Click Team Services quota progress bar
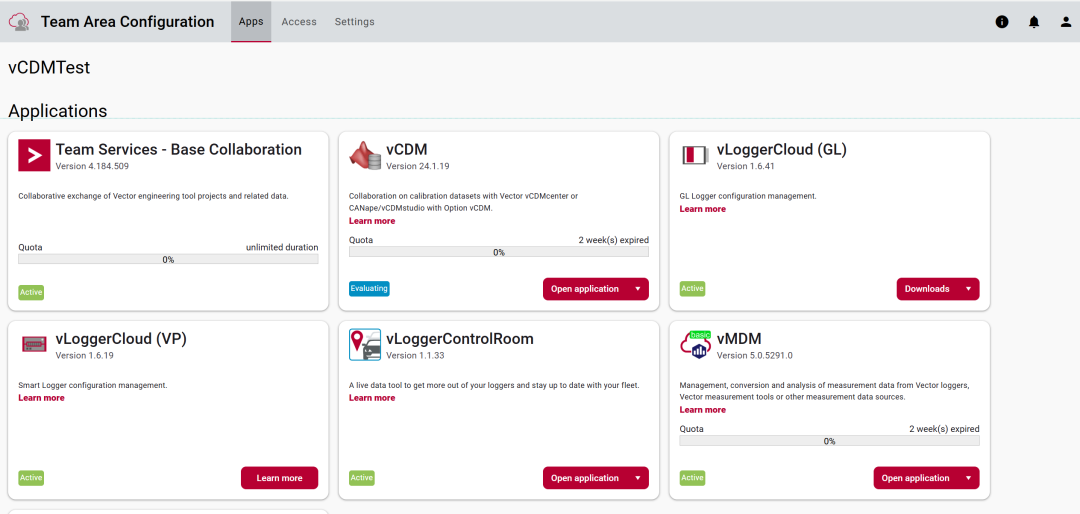 point(168,260)
